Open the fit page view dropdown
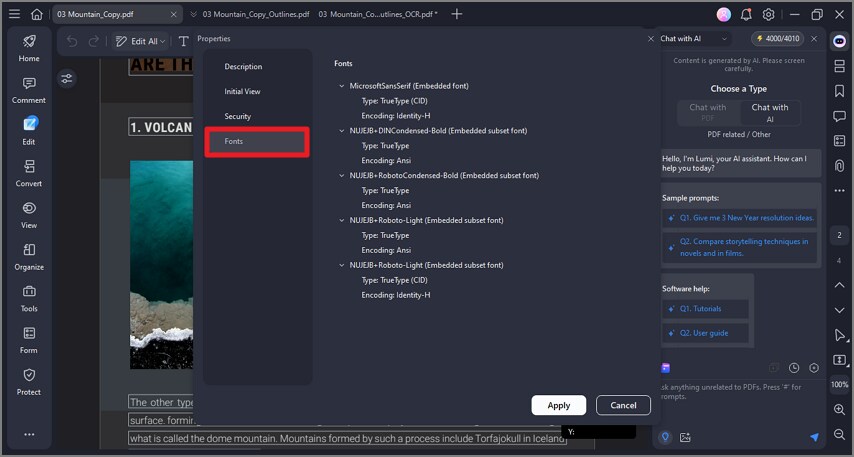This screenshot has height=457, width=854. (x=839, y=360)
